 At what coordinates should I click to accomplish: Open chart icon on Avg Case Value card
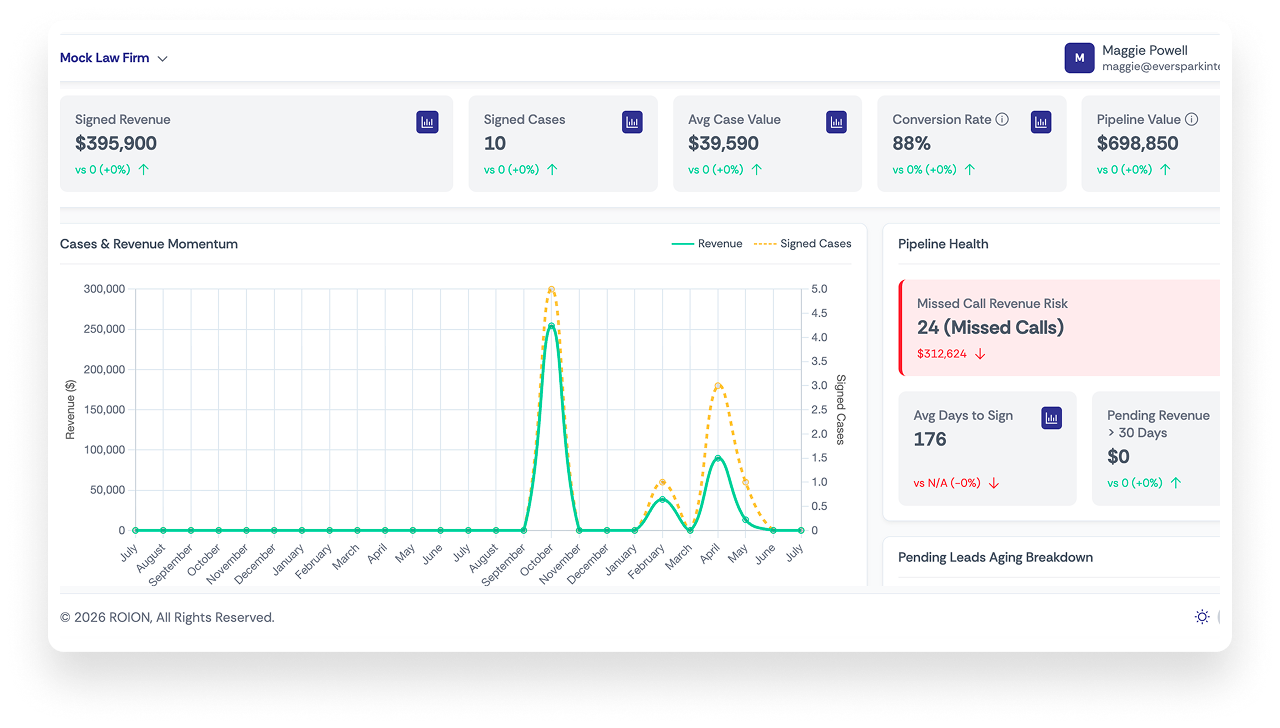837,122
